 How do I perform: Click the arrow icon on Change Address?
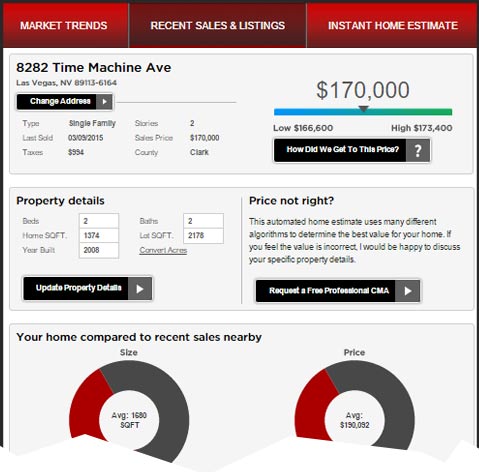pos(104,101)
